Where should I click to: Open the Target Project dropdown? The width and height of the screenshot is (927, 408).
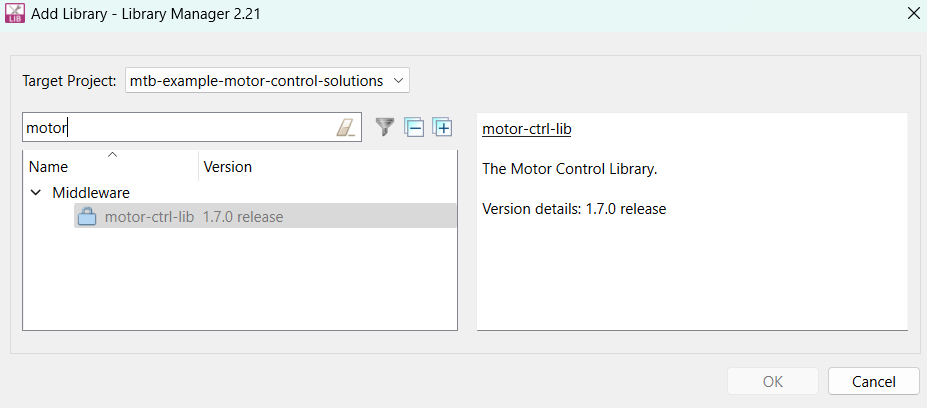tap(267, 80)
